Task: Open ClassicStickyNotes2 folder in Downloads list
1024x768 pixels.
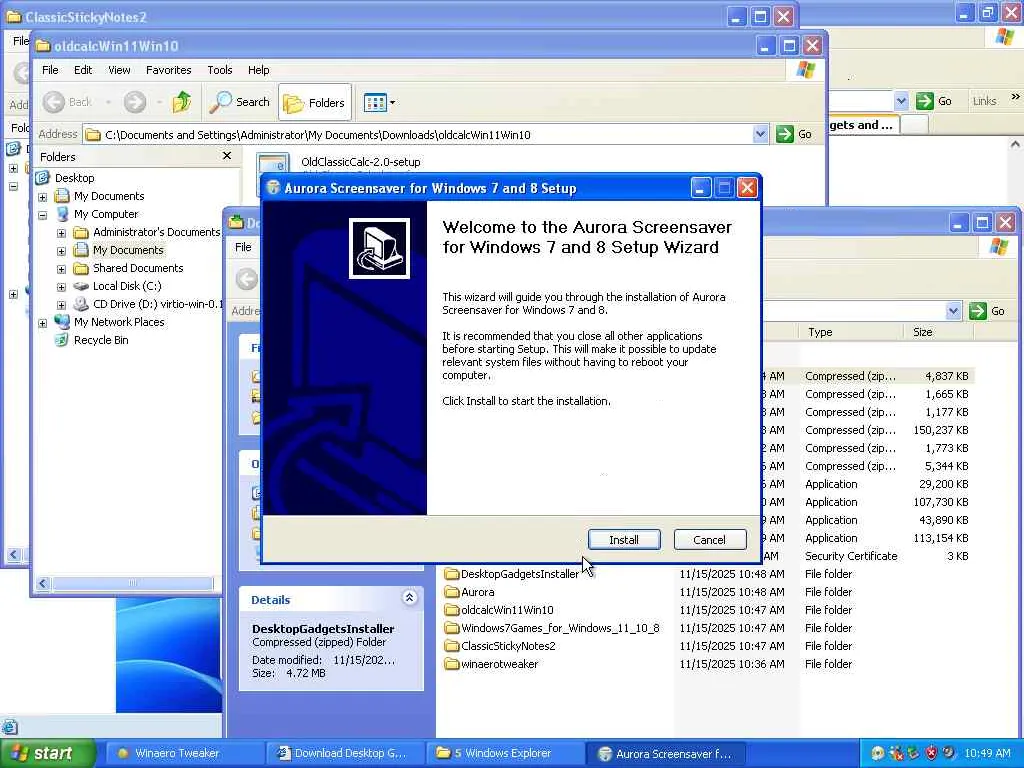Action: [508, 646]
